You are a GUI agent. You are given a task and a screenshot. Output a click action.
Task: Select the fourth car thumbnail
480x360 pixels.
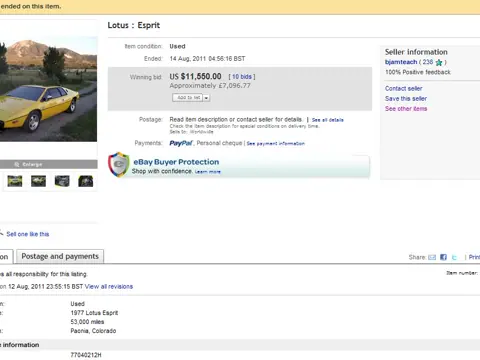point(86,181)
